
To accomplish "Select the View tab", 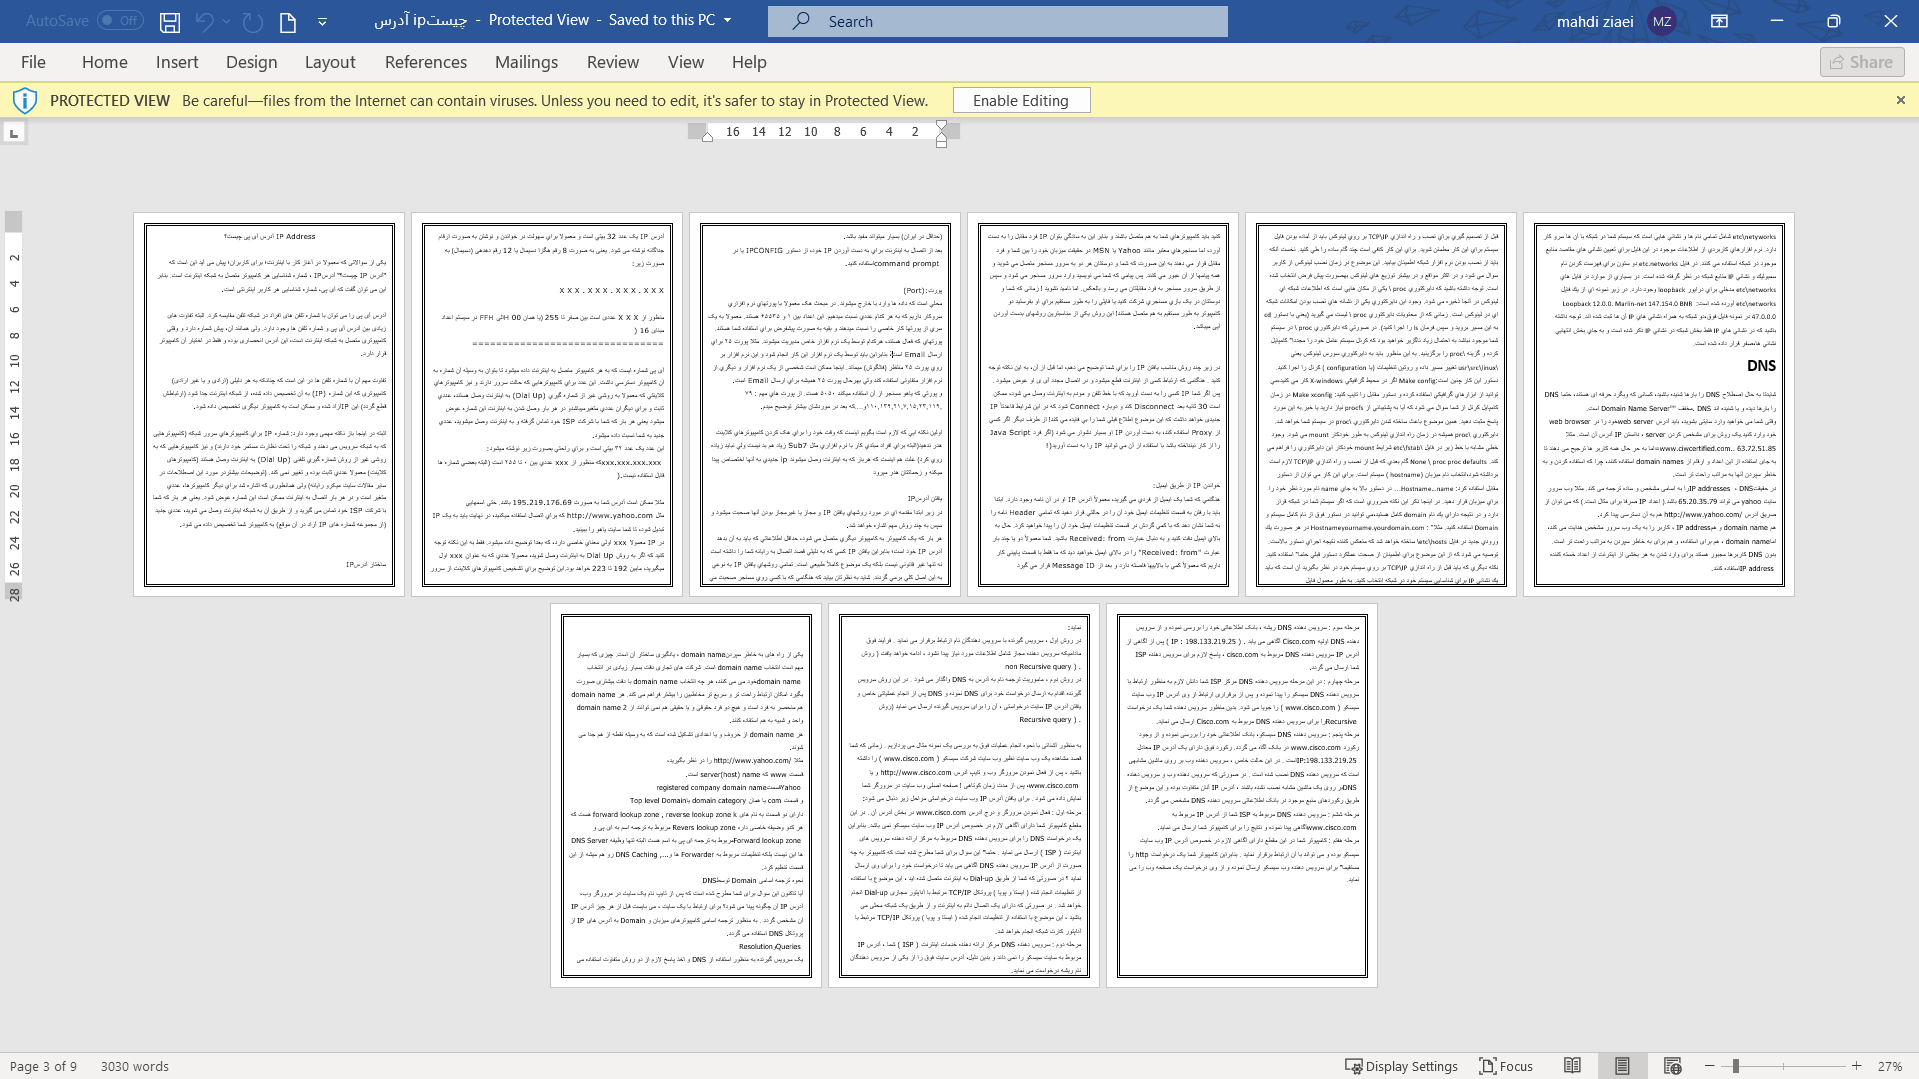I will click(686, 62).
